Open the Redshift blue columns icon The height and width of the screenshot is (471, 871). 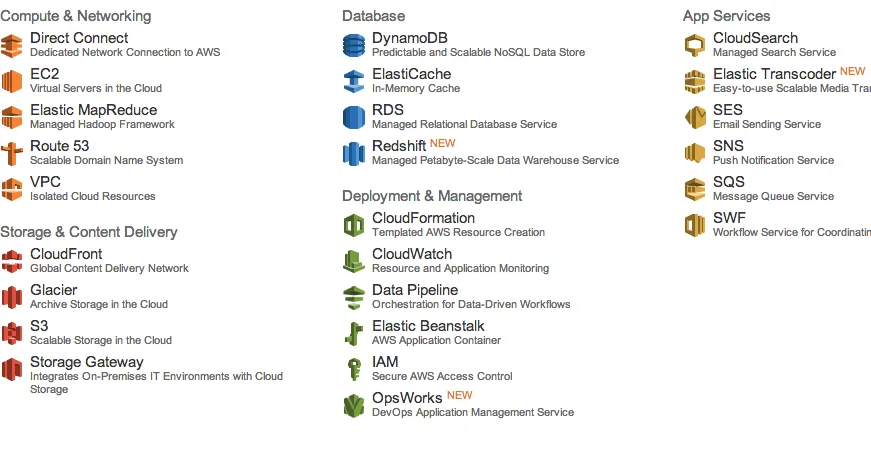(354, 153)
